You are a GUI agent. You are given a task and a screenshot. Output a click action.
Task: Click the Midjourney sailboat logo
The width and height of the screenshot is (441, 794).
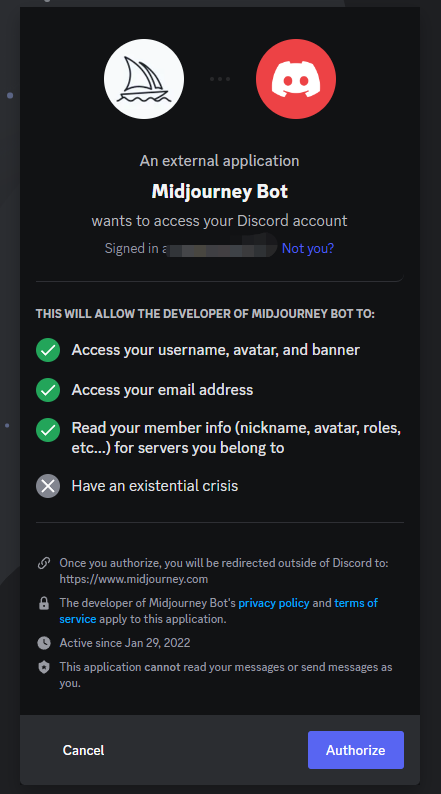click(x=144, y=79)
